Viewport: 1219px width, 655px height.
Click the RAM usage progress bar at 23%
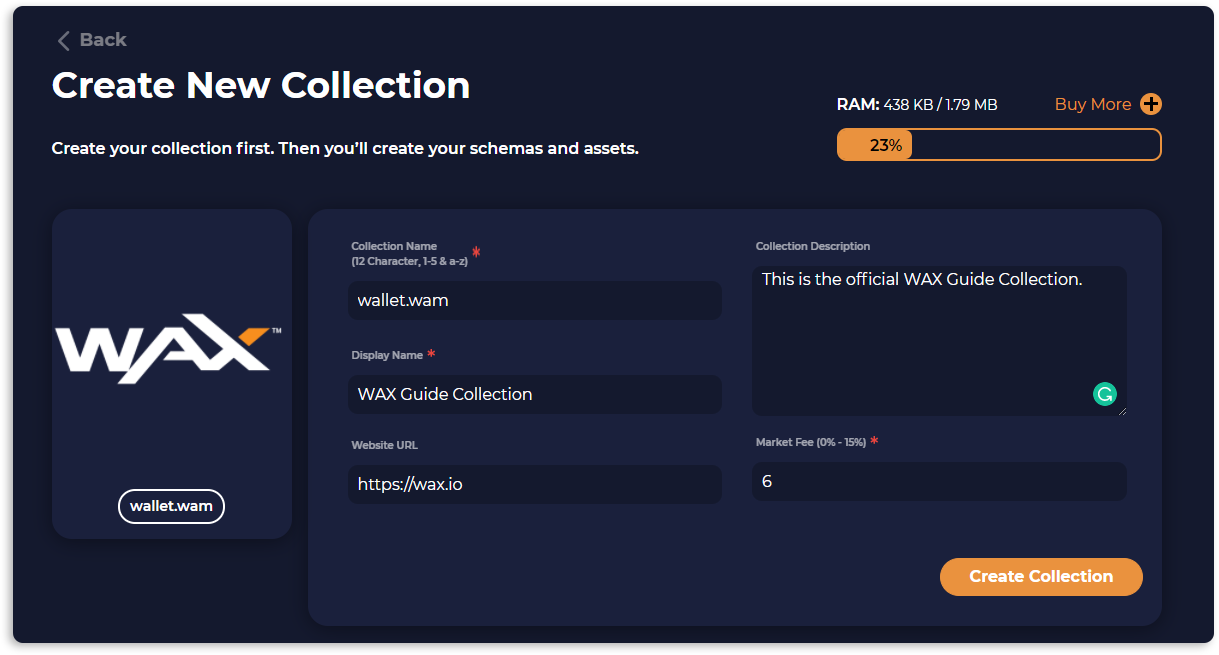pos(999,145)
